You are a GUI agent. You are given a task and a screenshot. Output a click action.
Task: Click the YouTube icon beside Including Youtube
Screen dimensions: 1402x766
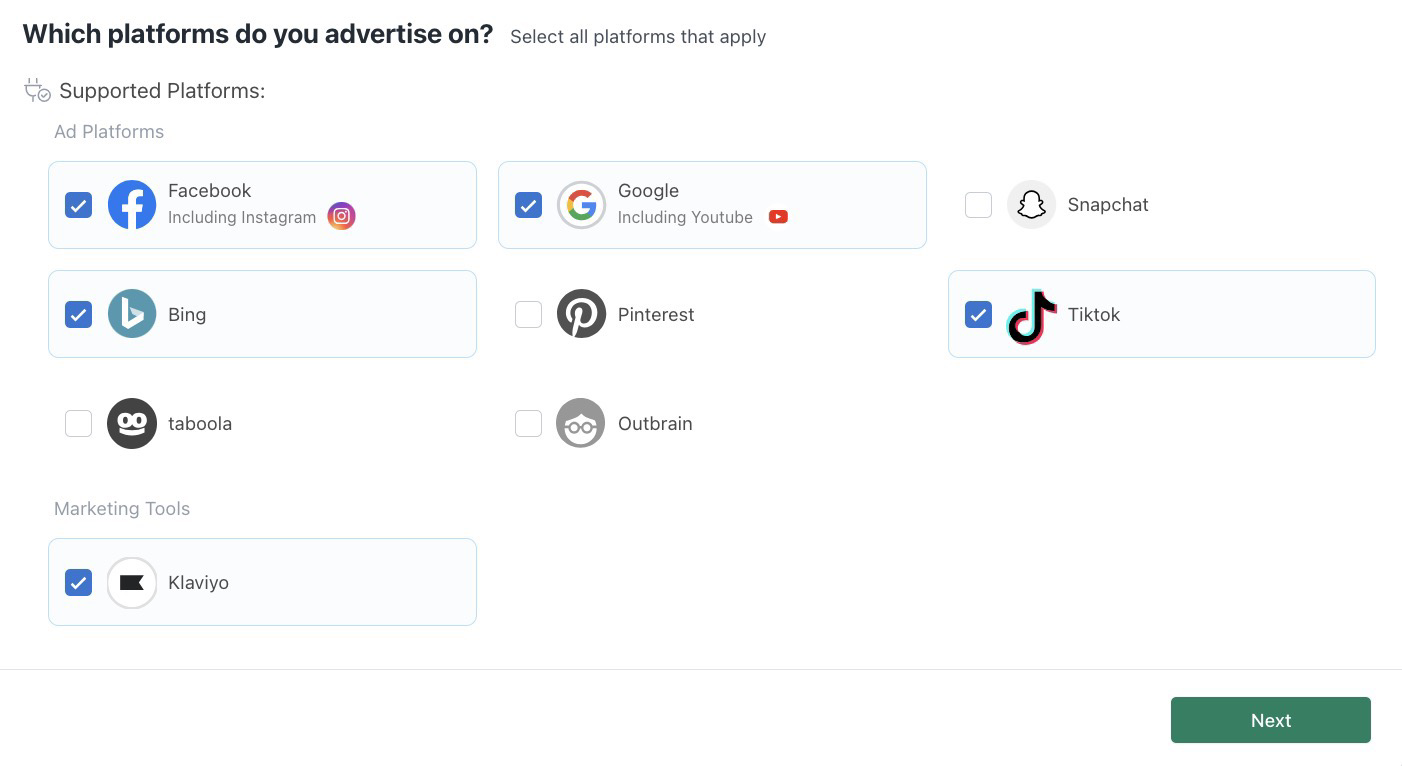point(778,217)
